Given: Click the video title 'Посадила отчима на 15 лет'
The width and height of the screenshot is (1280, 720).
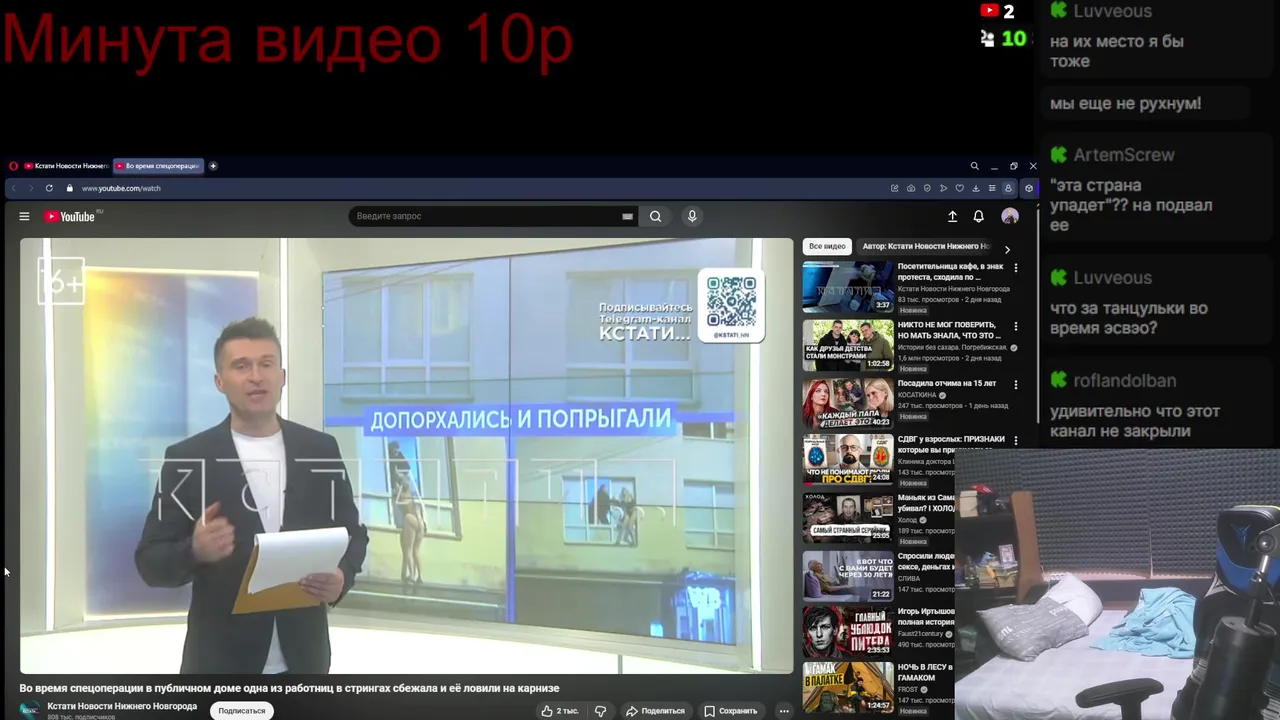Looking at the screenshot, I should tap(947, 383).
